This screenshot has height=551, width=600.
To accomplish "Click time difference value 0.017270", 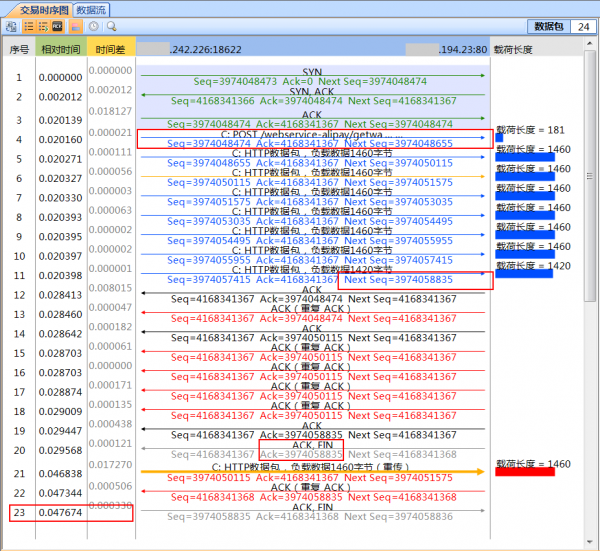I will pyautogui.click(x=111, y=465).
